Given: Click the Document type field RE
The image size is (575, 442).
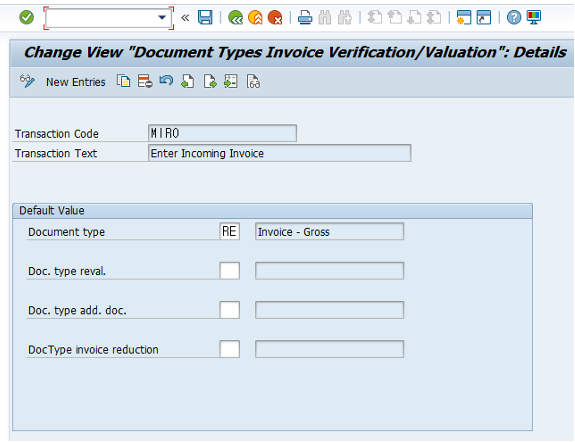Looking at the screenshot, I should tap(230, 231).
